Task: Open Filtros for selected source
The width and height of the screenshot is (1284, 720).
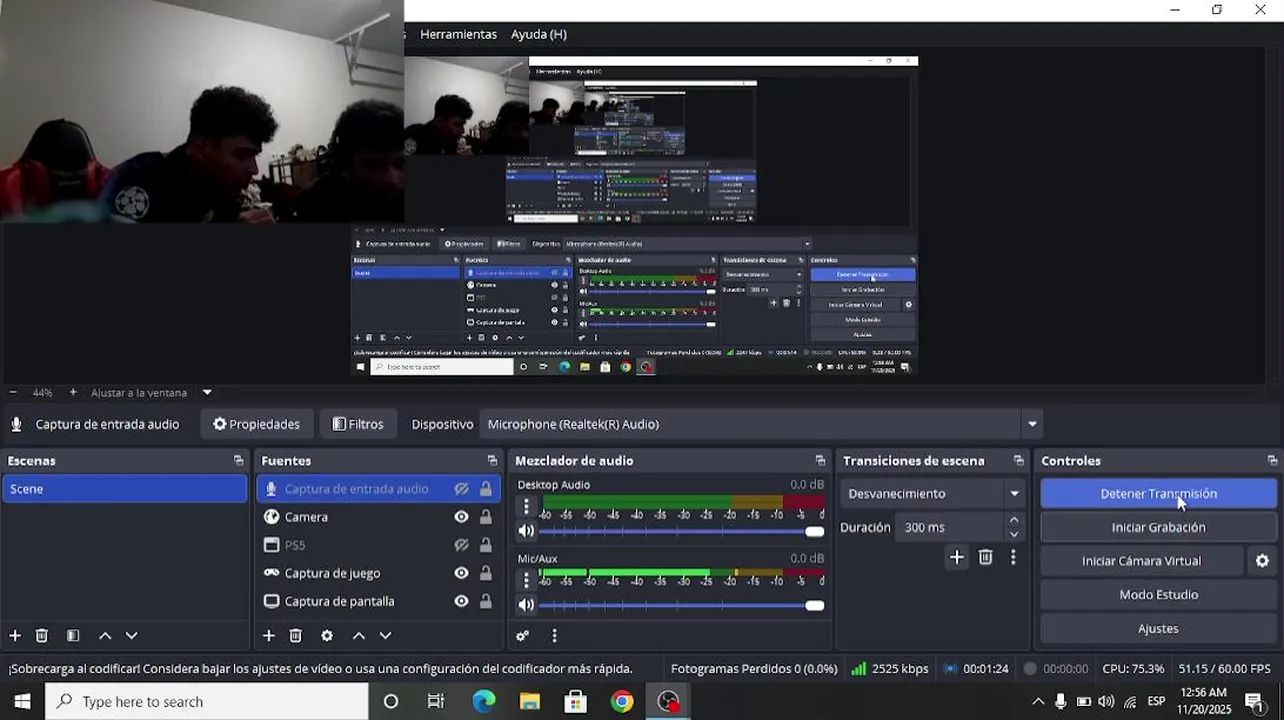Action: (358, 424)
